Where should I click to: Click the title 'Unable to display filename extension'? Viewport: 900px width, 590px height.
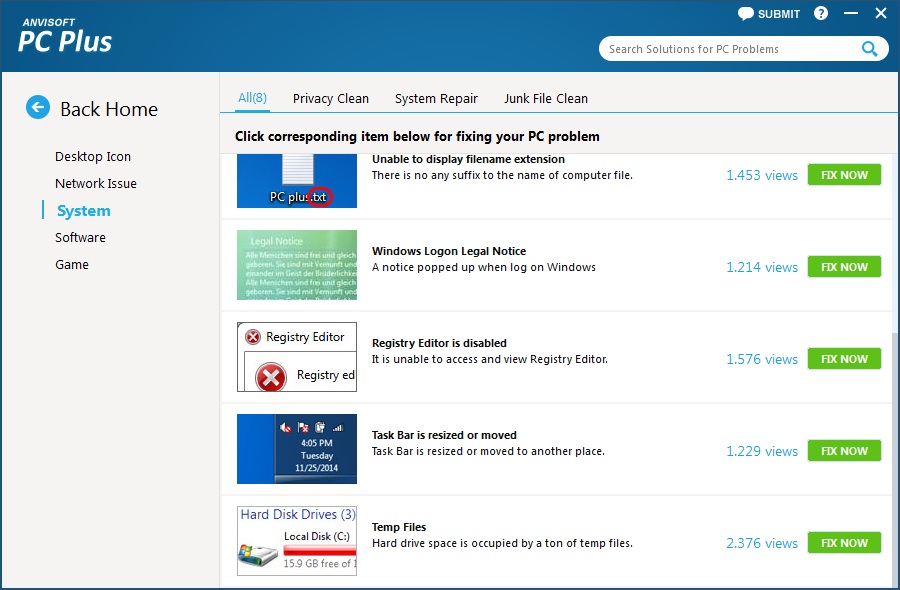(x=468, y=159)
